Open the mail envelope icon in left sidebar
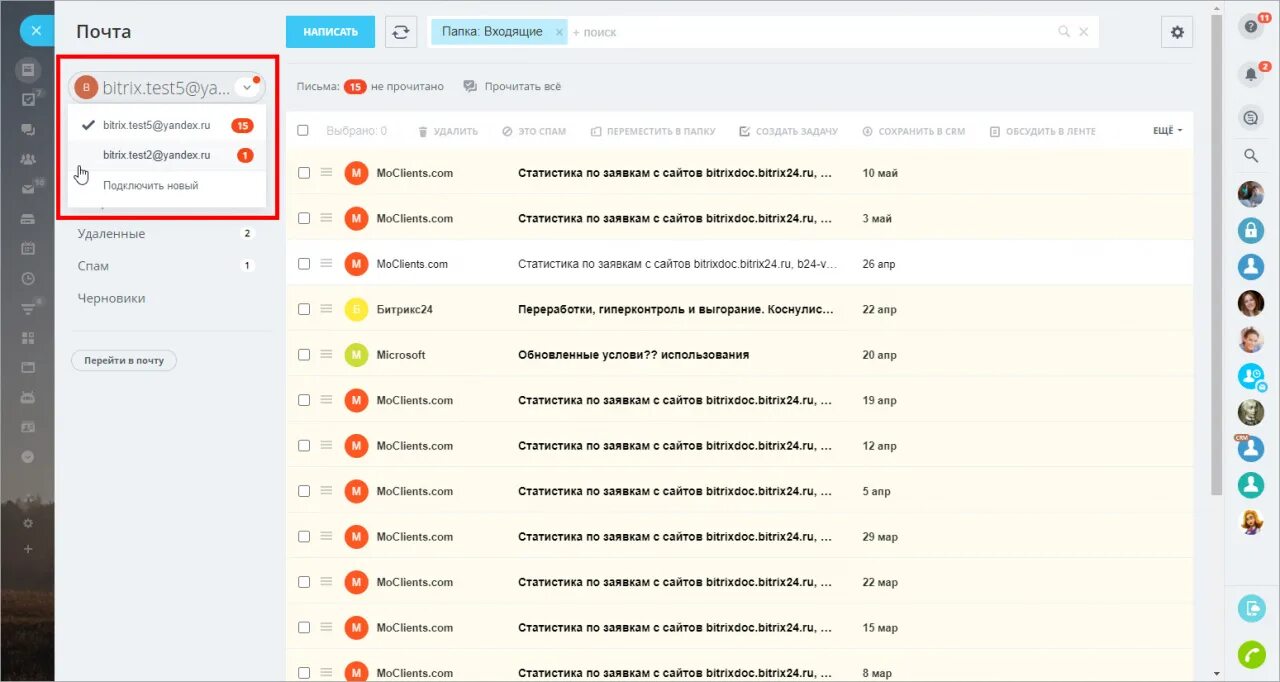Screen dimensions: 1280x682 [28, 189]
